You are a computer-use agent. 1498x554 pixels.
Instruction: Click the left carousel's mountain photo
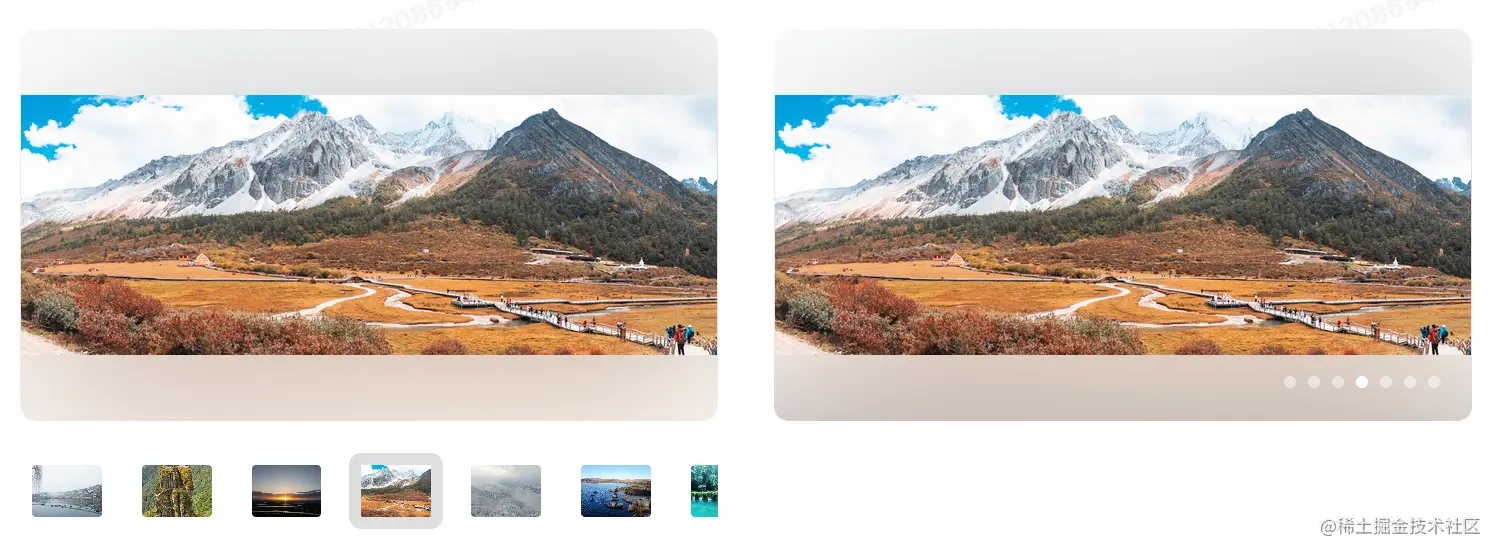[x=369, y=225]
